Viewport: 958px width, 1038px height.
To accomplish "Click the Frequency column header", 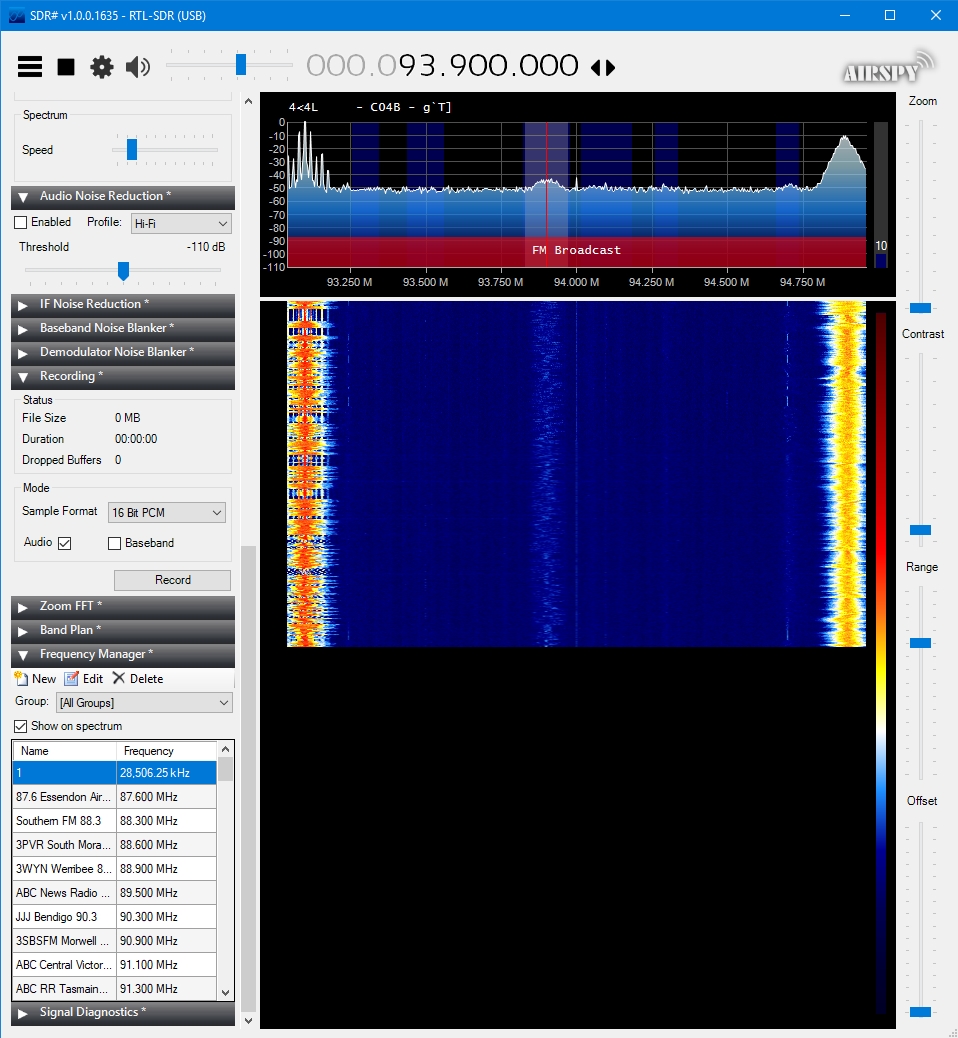I will point(167,751).
